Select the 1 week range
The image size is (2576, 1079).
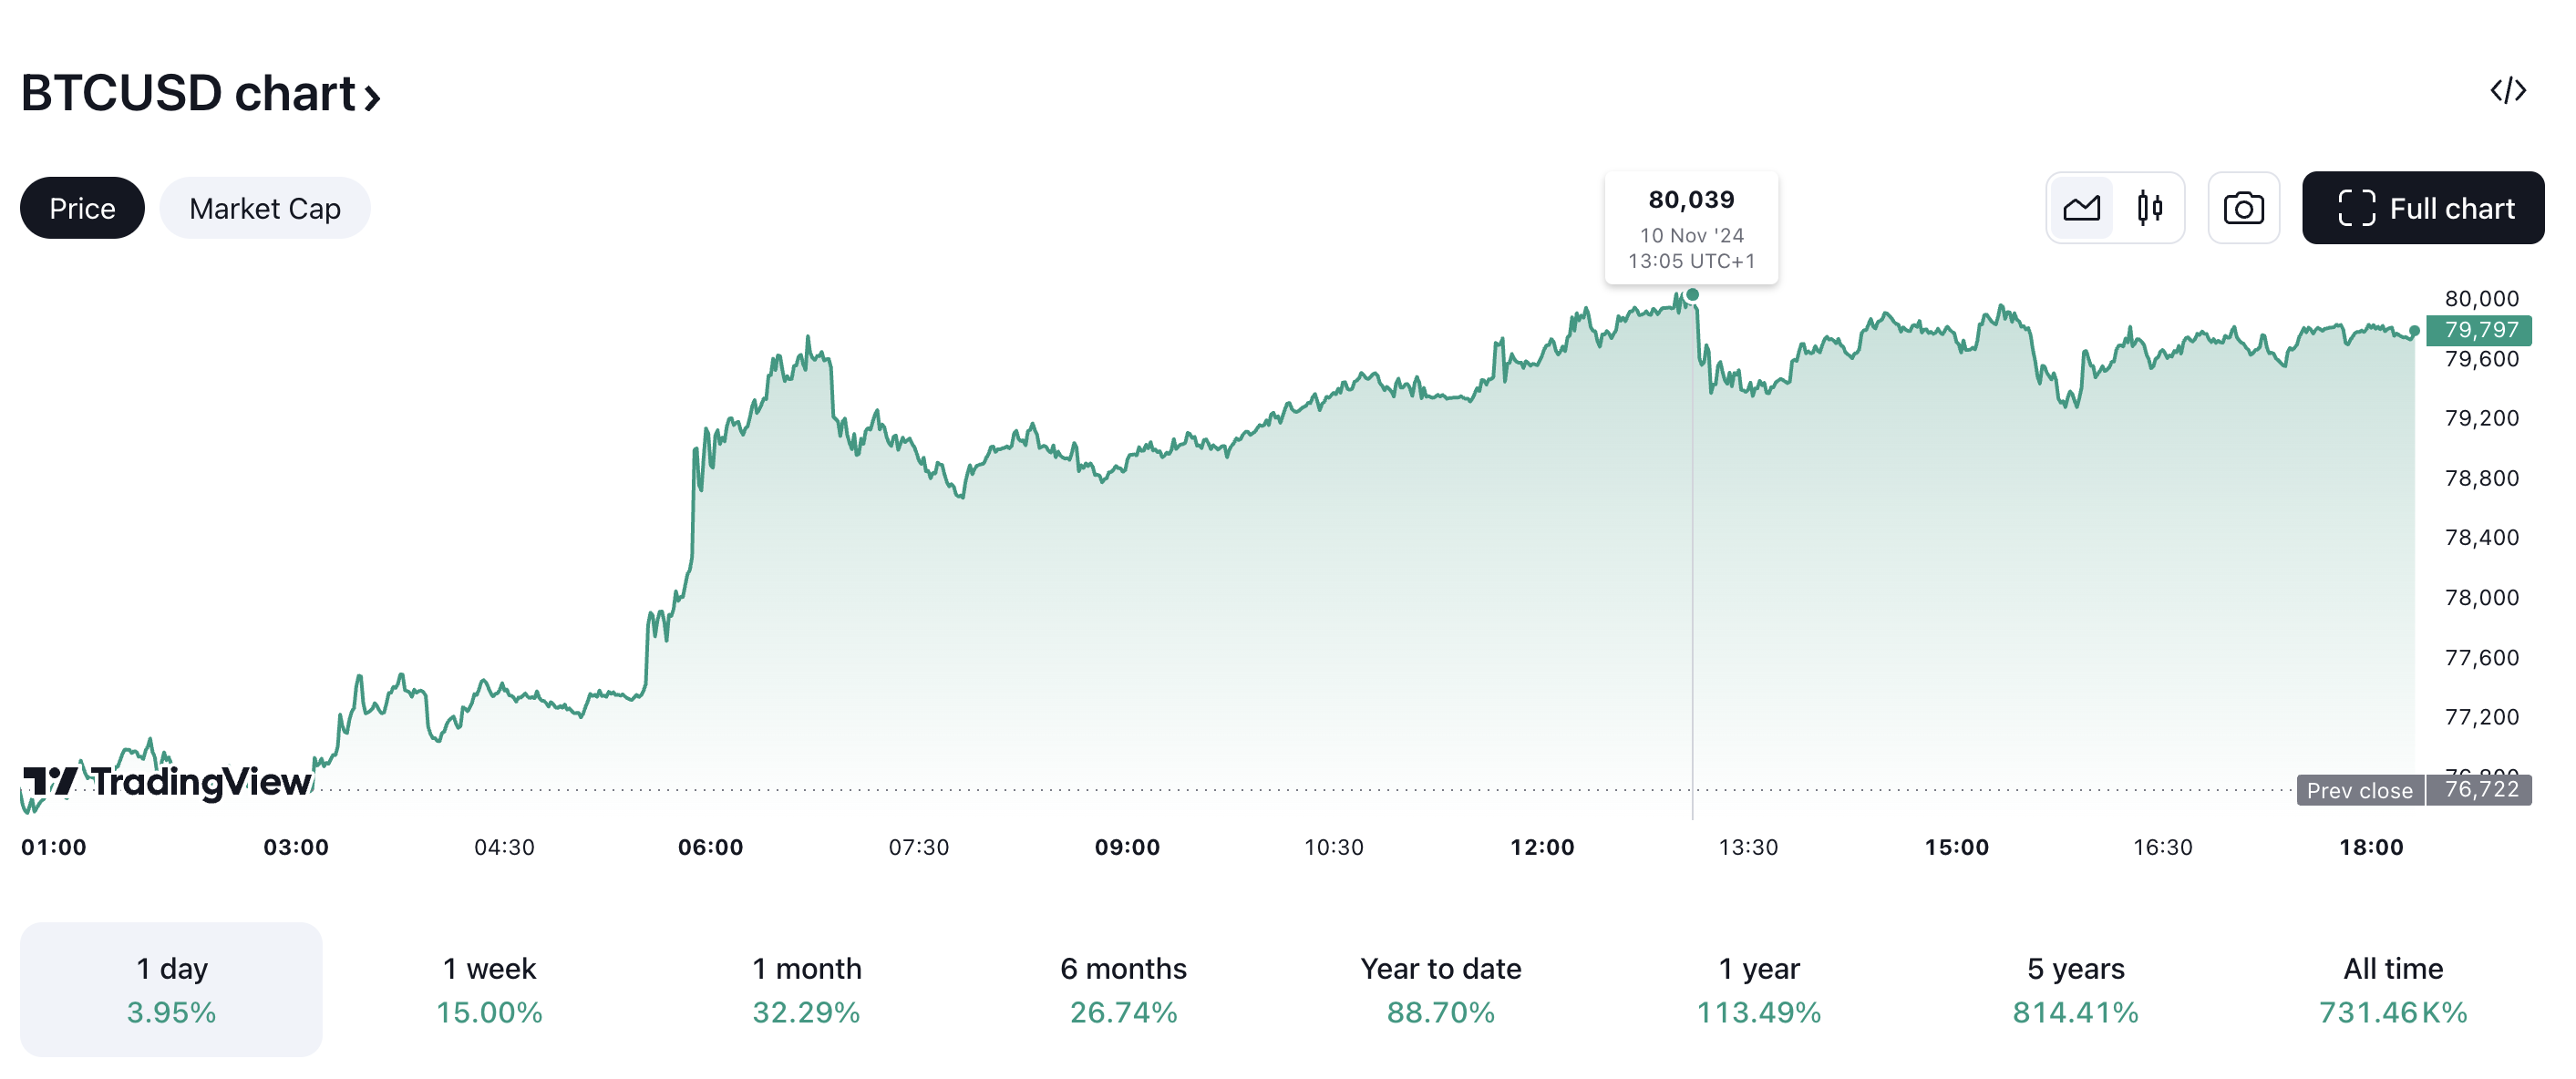(x=489, y=989)
